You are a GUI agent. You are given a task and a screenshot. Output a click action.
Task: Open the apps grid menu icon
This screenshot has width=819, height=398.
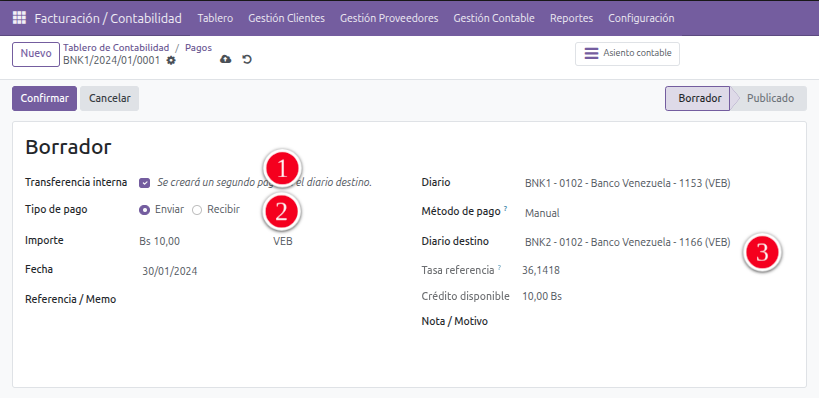(19, 18)
